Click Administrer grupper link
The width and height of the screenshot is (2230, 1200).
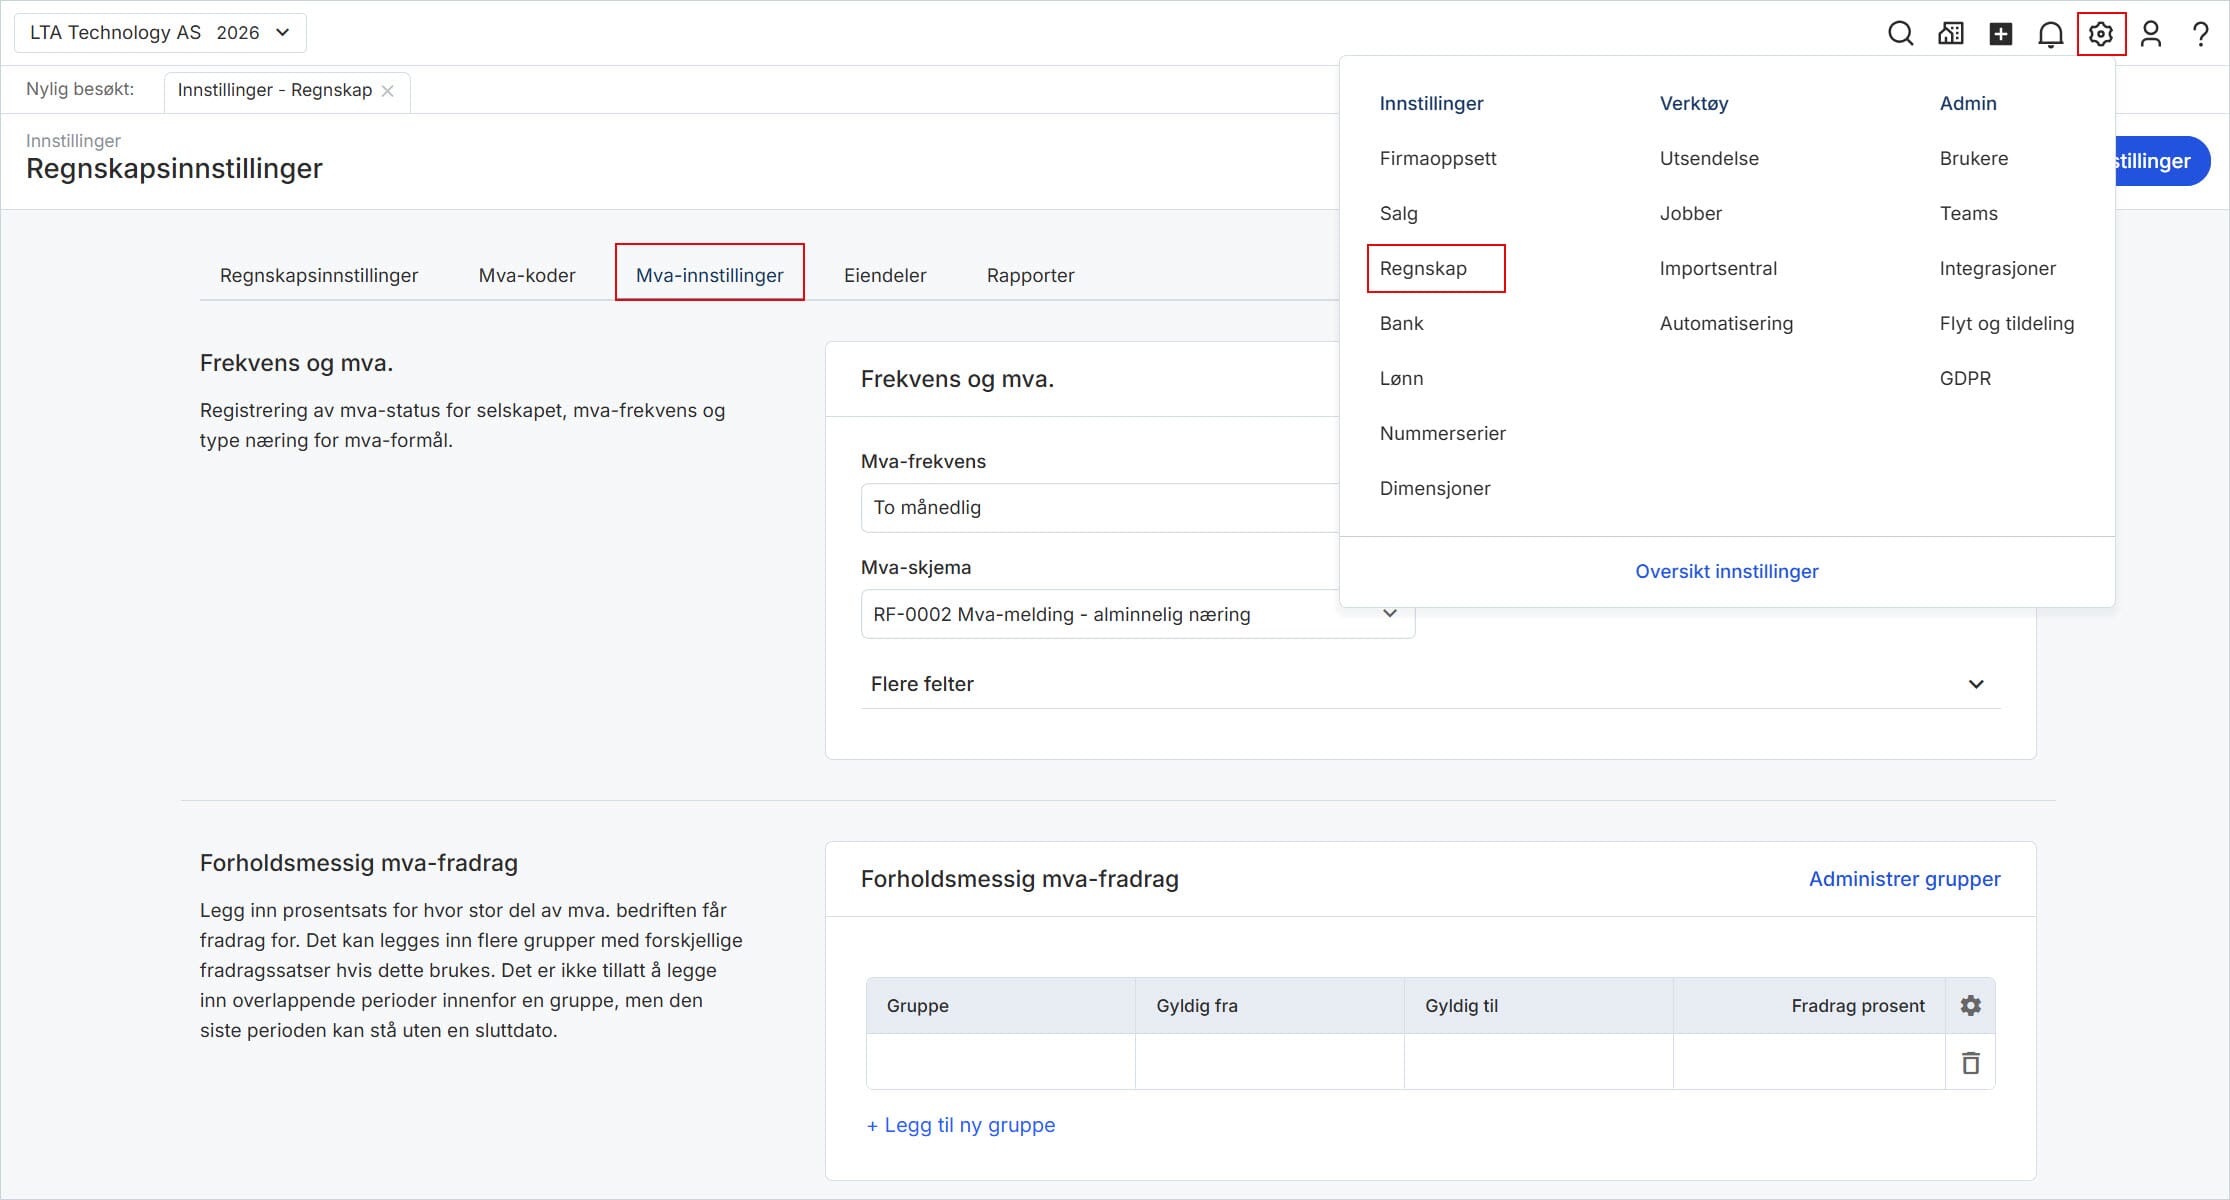coord(1904,879)
